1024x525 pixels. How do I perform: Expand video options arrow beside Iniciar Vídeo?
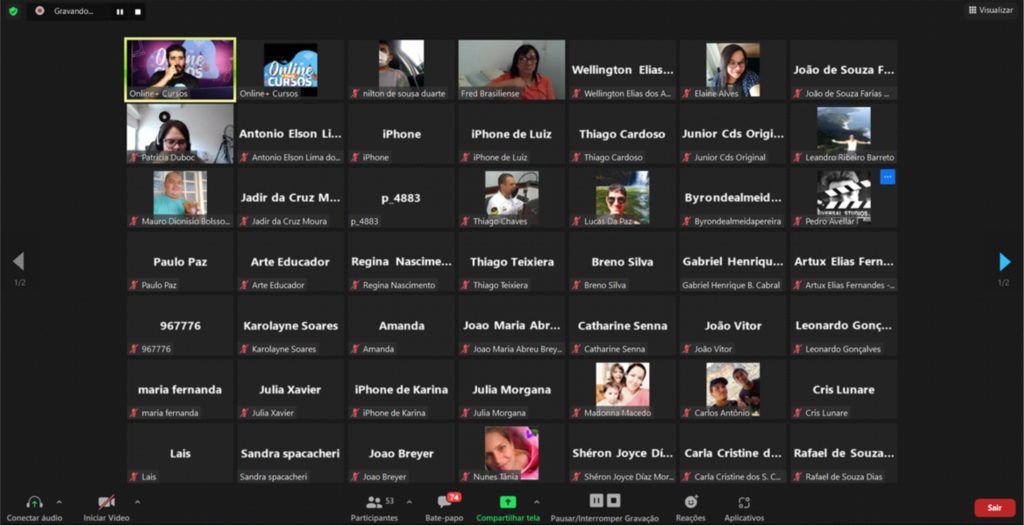click(x=137, y=501)
